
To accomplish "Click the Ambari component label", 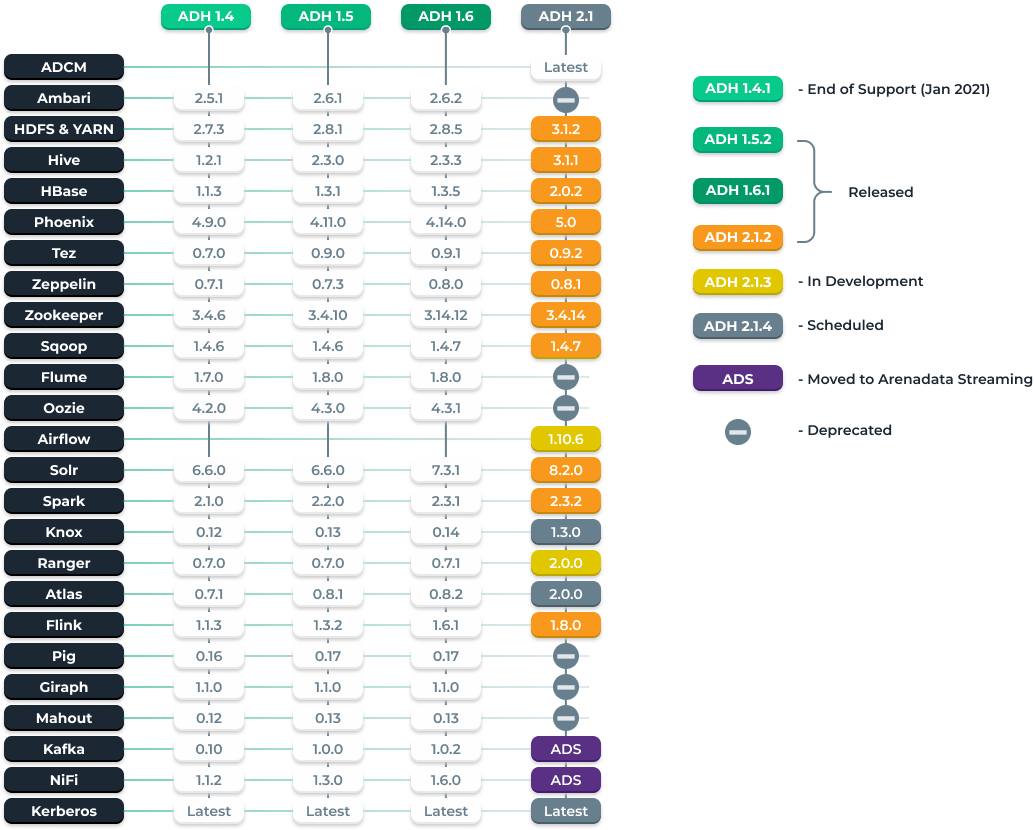I will 64,98.
